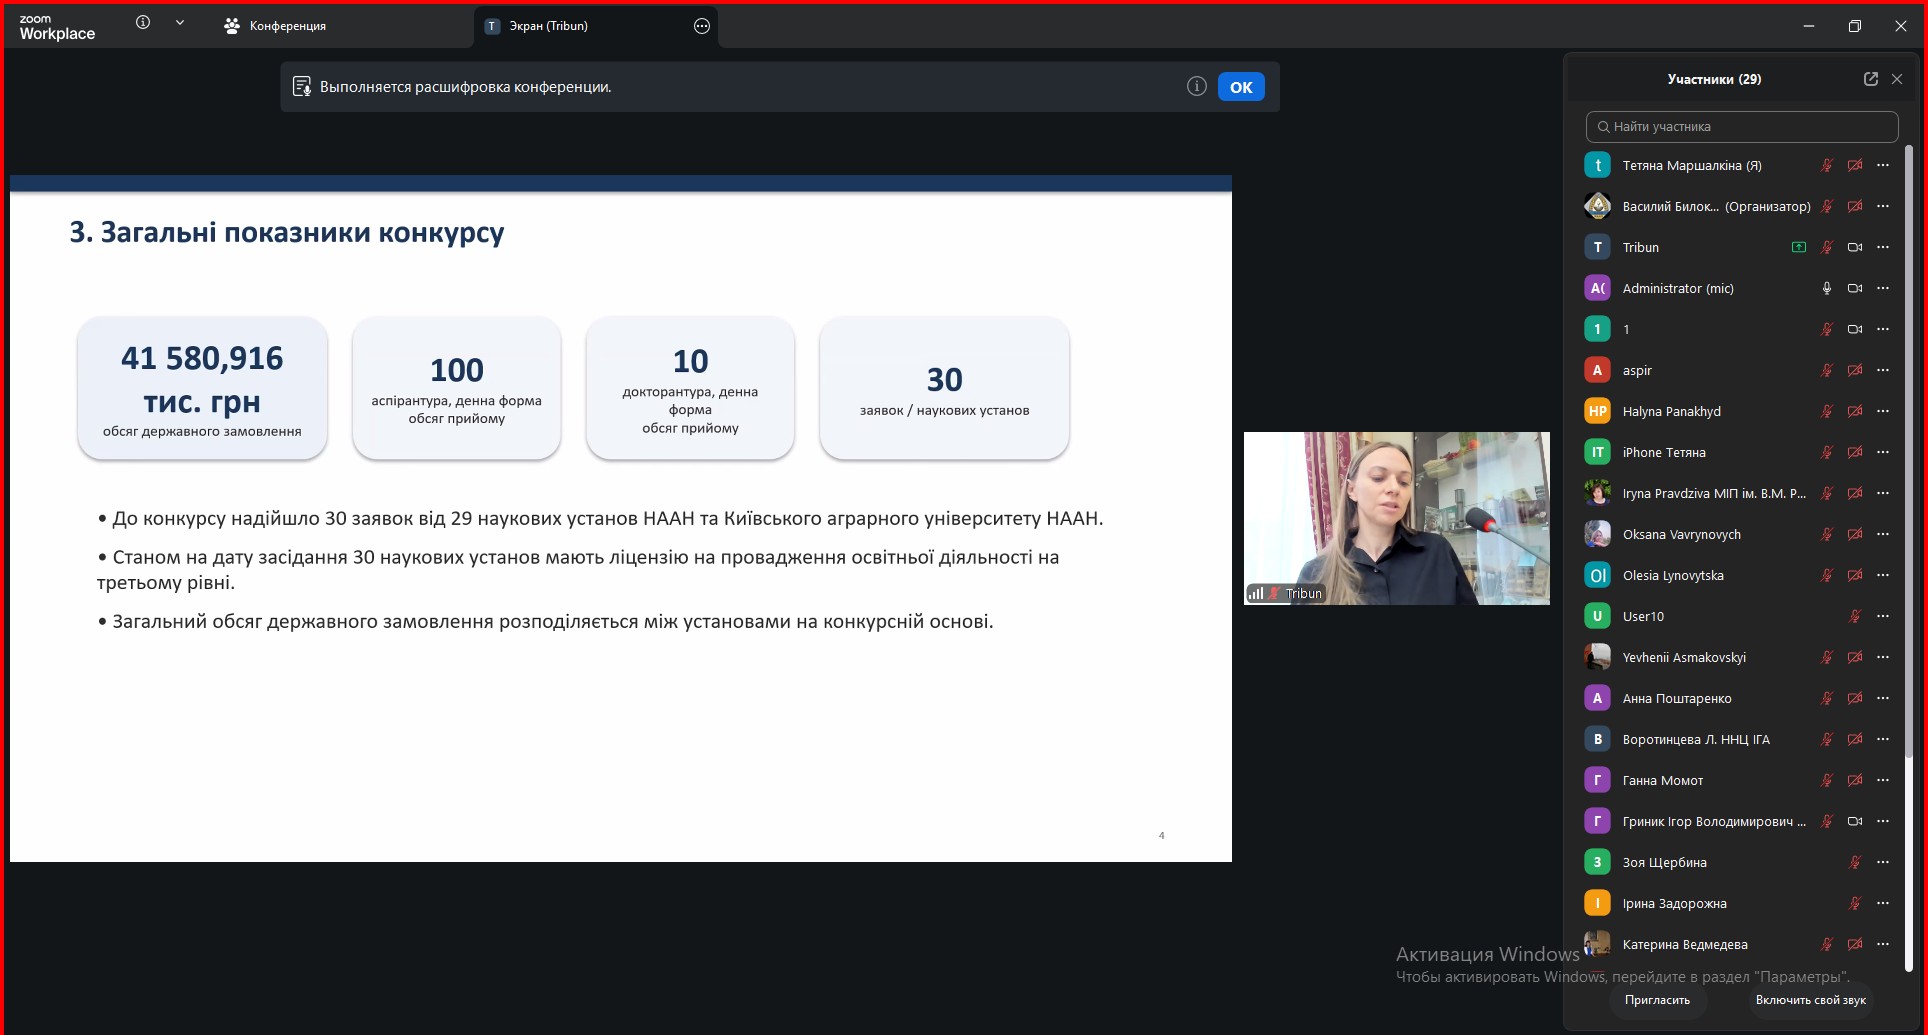This screenshot has height=1035, width=1928.
Task: Select the participant name Olesia Lynovytska
Action: (x=1673, y=575)
